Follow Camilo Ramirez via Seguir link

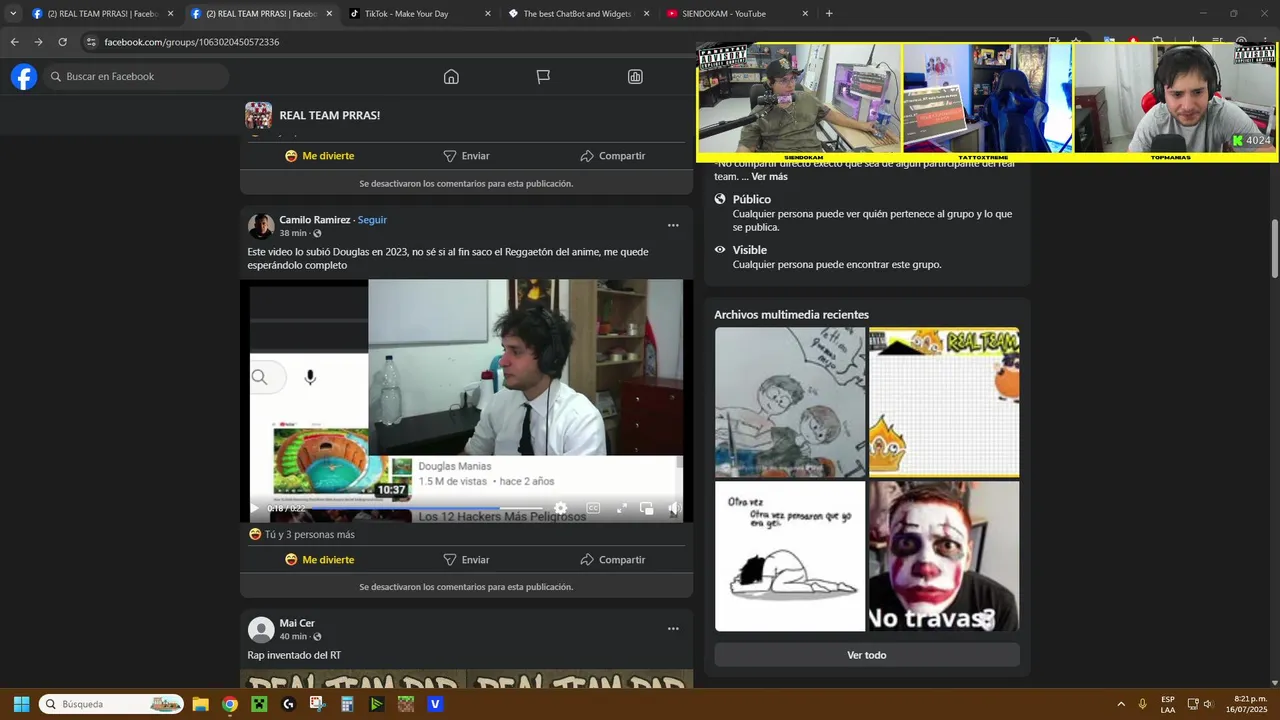point(372,220)
